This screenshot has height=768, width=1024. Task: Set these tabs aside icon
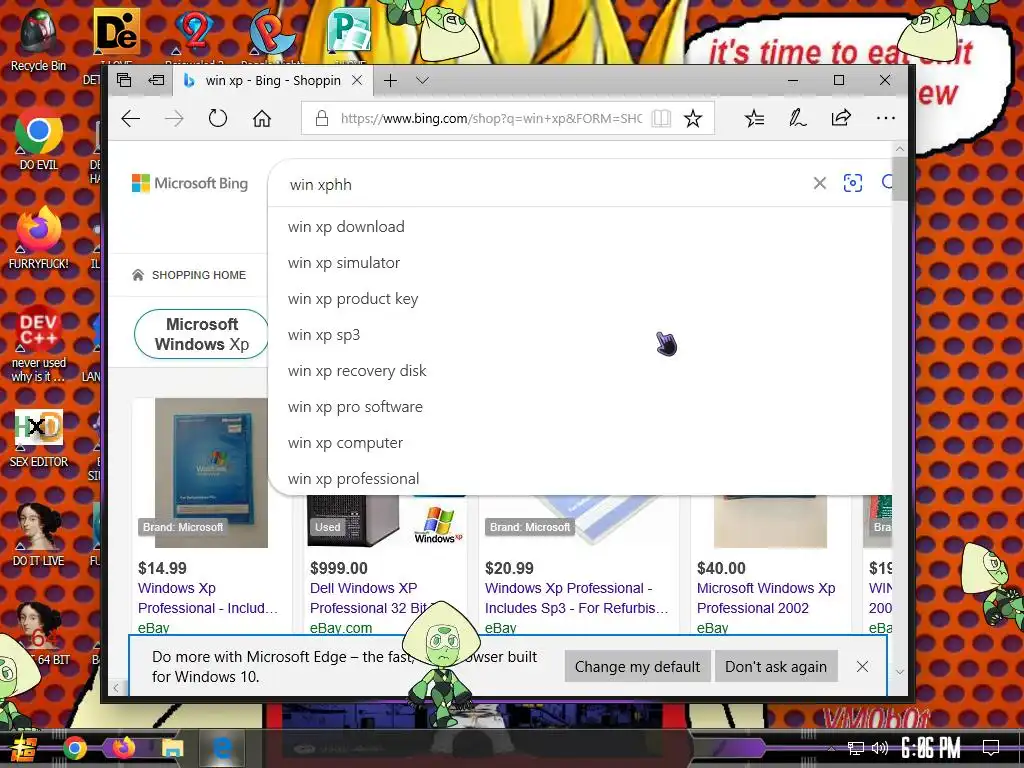click(x=157, y=80)
